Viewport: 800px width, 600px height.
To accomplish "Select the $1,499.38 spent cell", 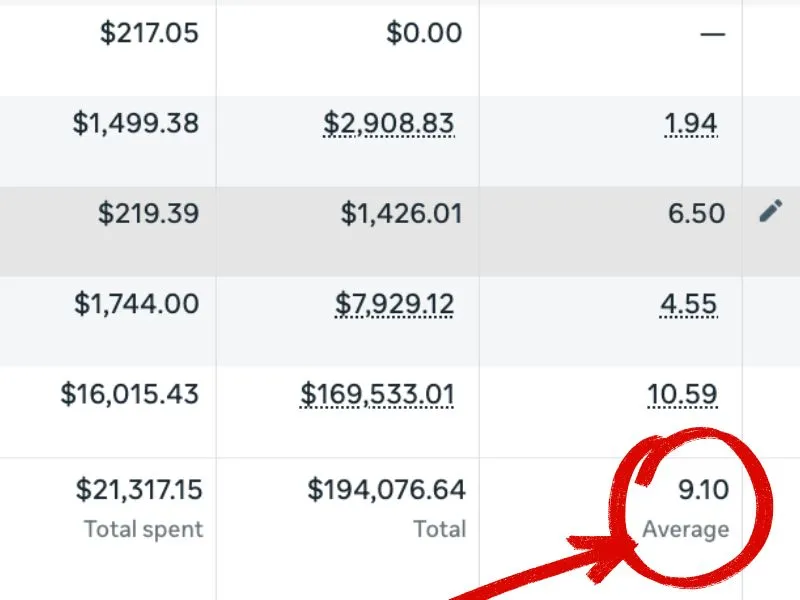I will click(x=136, y=123).
